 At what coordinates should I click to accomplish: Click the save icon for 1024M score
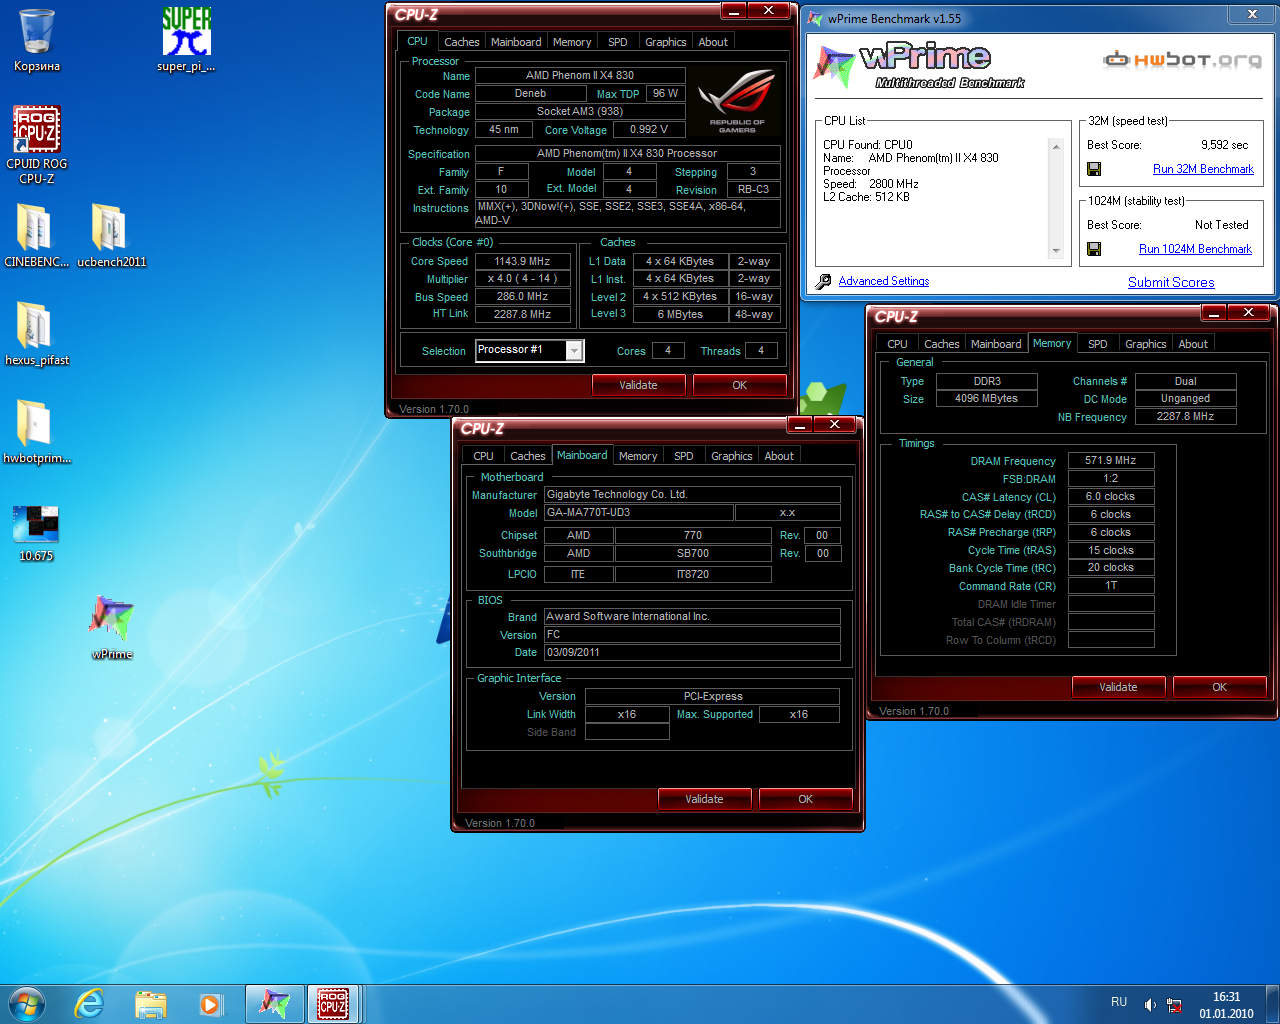tap(1094, 249)
